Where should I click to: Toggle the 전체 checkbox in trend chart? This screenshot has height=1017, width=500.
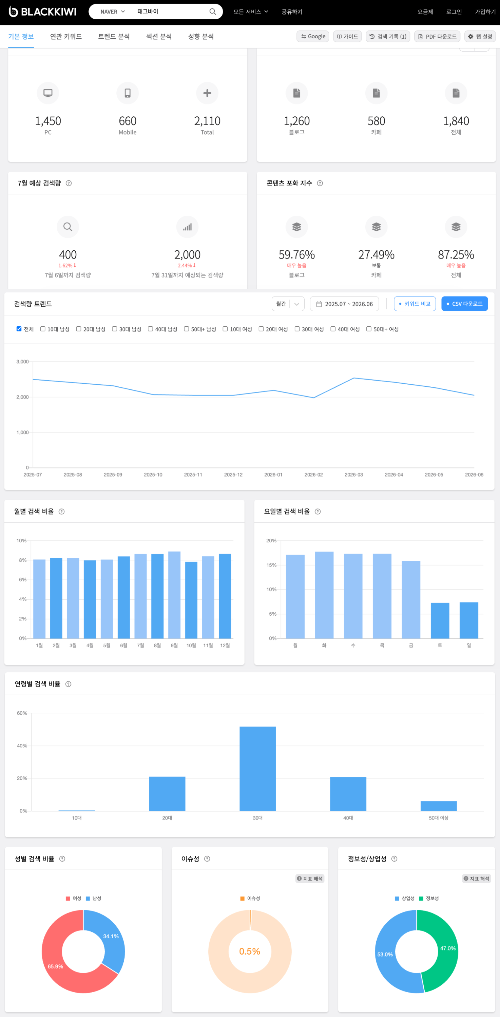click(19, 329)
